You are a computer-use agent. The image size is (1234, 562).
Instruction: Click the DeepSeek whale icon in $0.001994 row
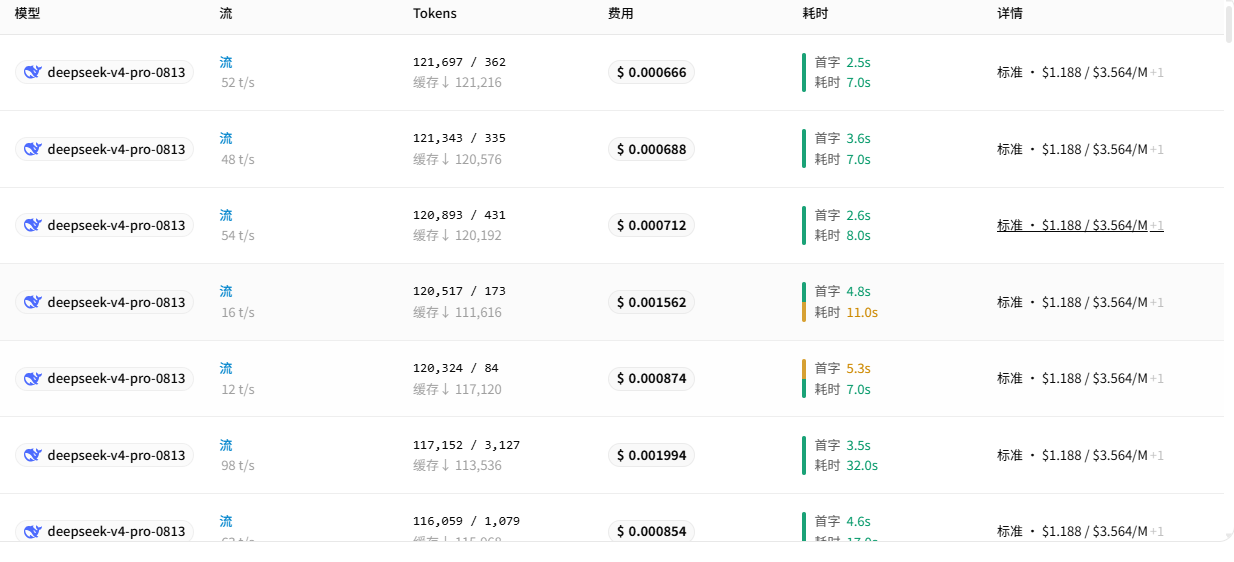pyautogui.click(x=33, y=455)
